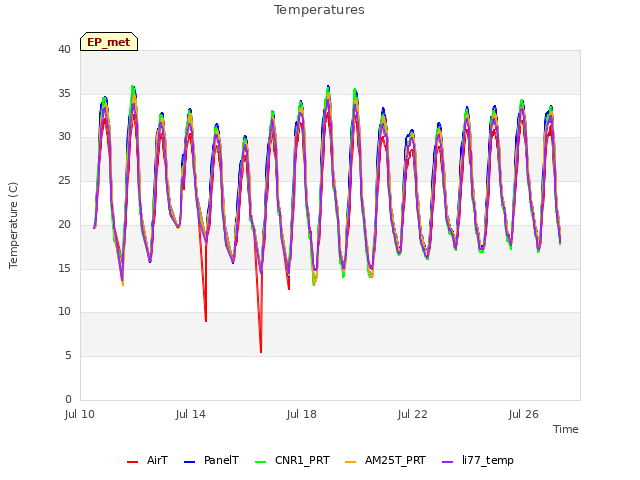Click the Jul 18 x-axis label

(302, 414)
